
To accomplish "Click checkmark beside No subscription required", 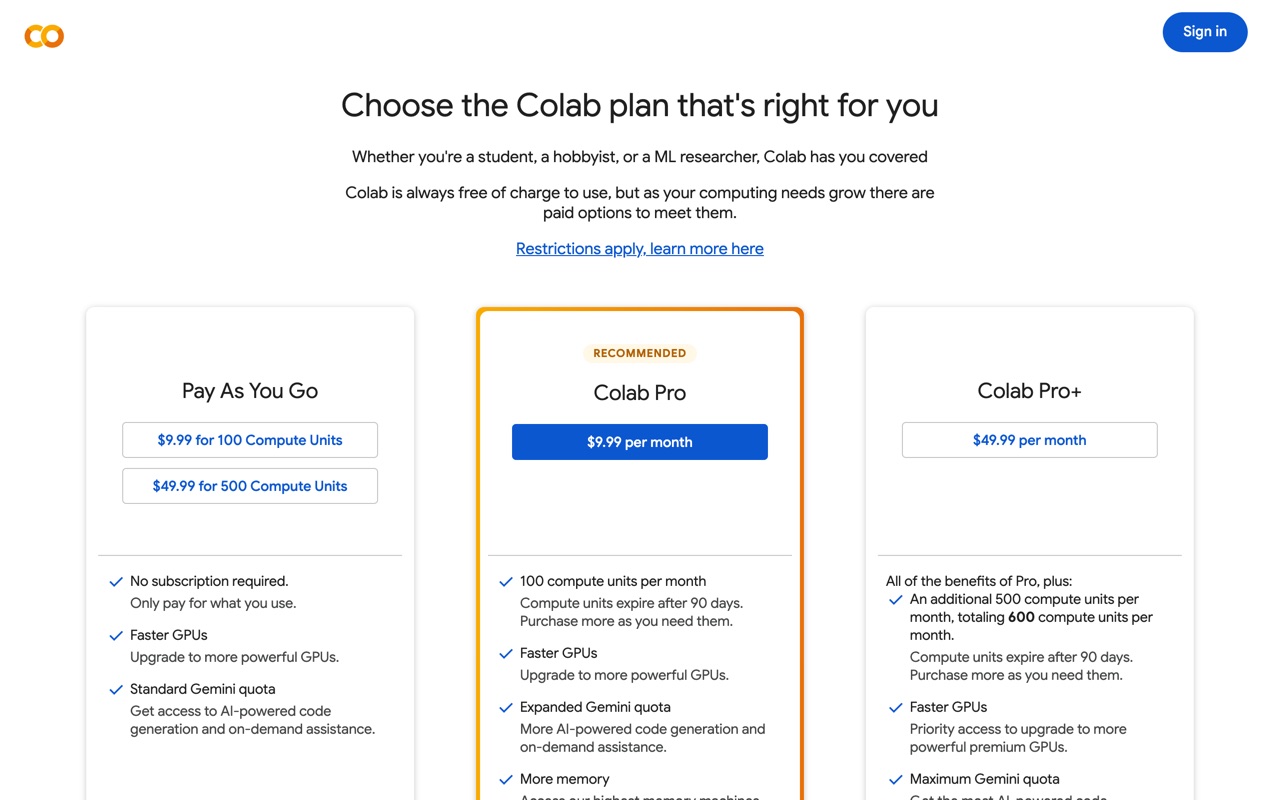I will pyautogui.click(x=116, y=581).
